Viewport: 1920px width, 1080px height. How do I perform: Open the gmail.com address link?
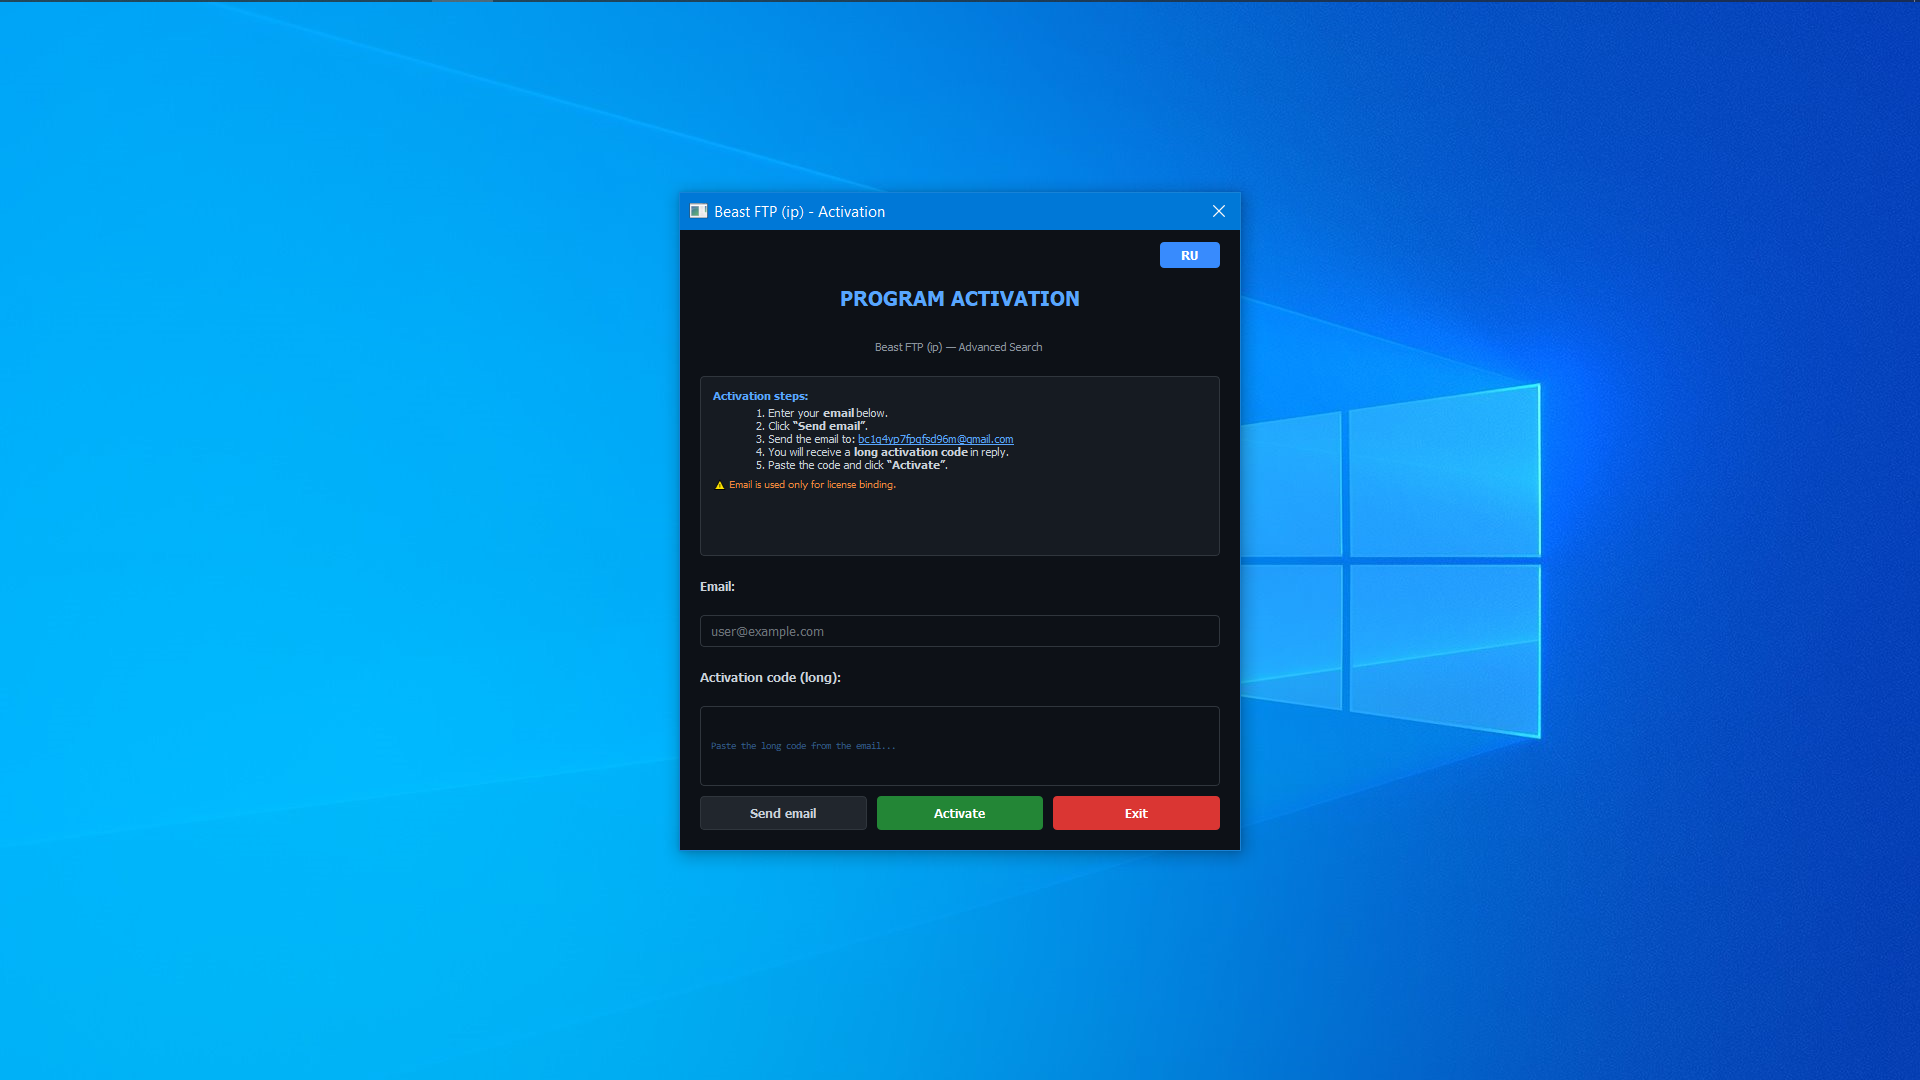pos(935,439)
